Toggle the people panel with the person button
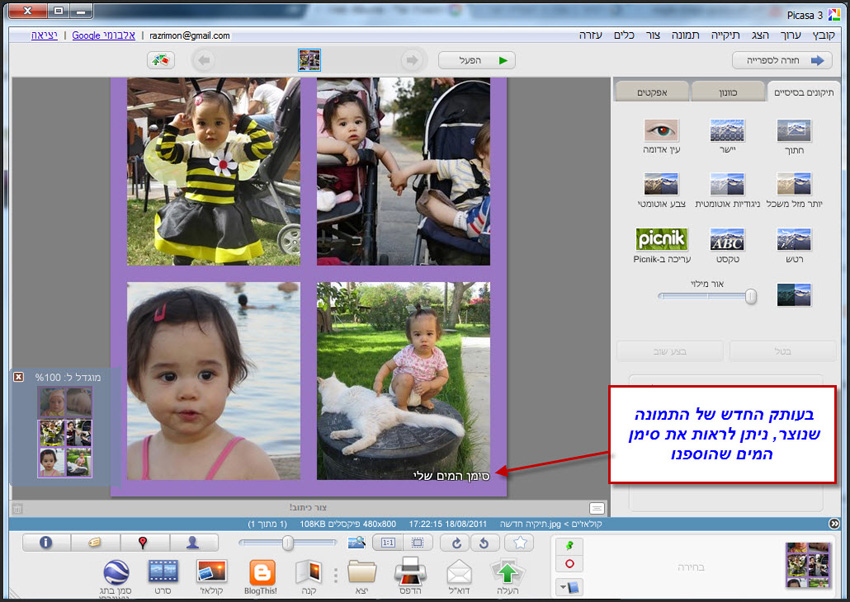The image size is (850, 602). [192, 542]
